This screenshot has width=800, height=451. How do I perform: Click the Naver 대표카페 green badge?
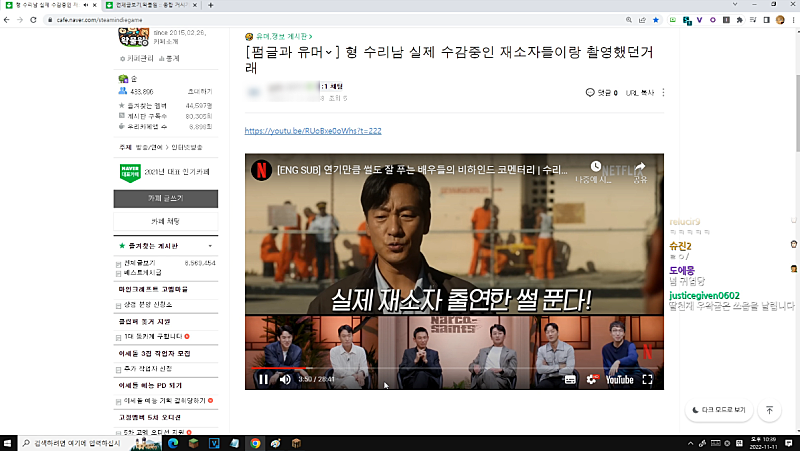tap(130, 172)
